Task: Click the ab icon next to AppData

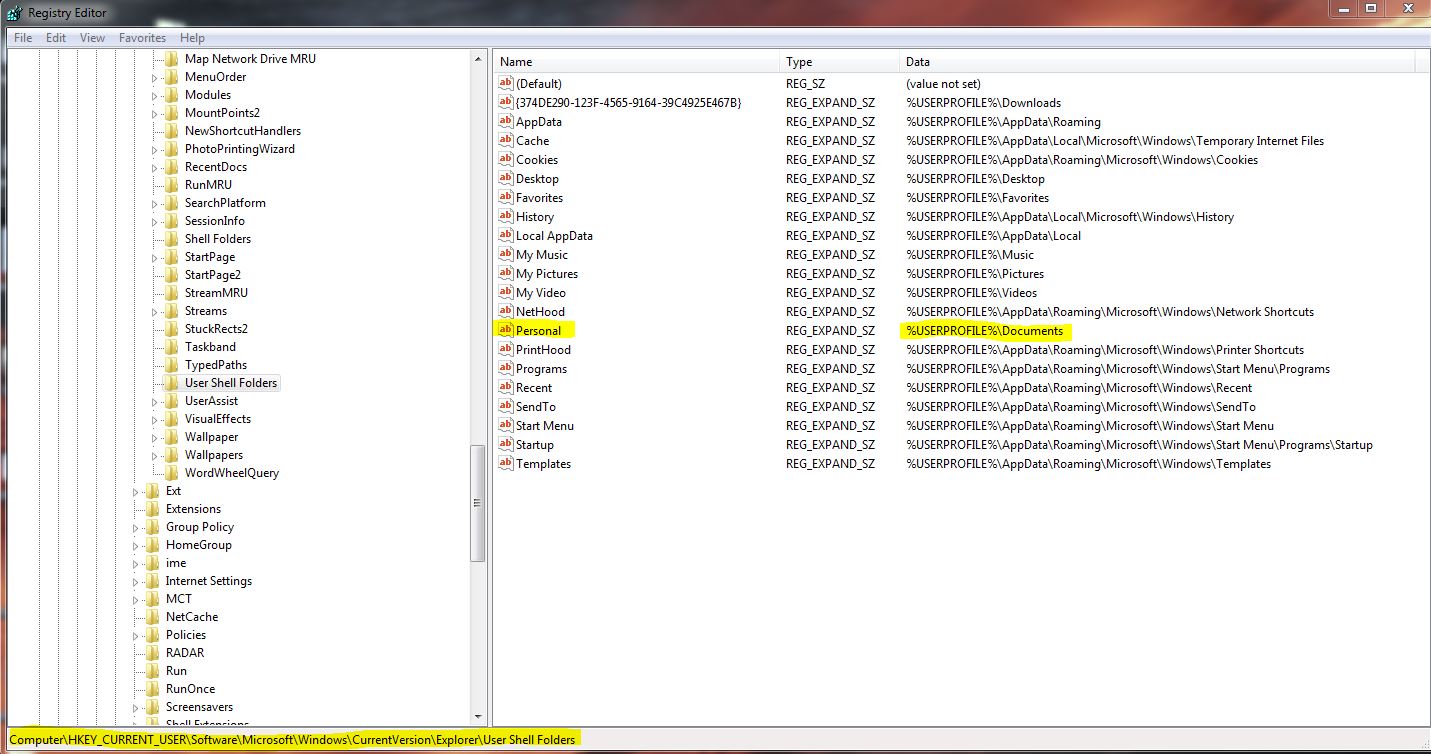Action: (x=505, y=121)
